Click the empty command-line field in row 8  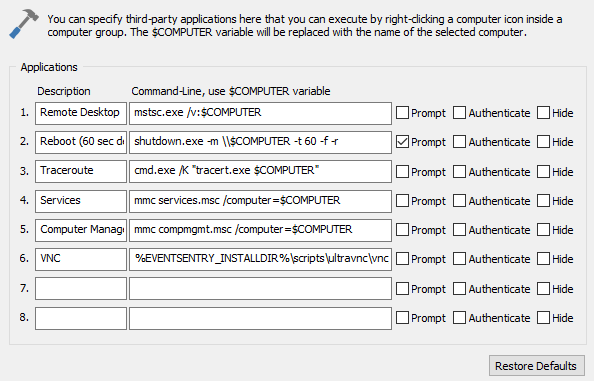click(x=260, y=318)
